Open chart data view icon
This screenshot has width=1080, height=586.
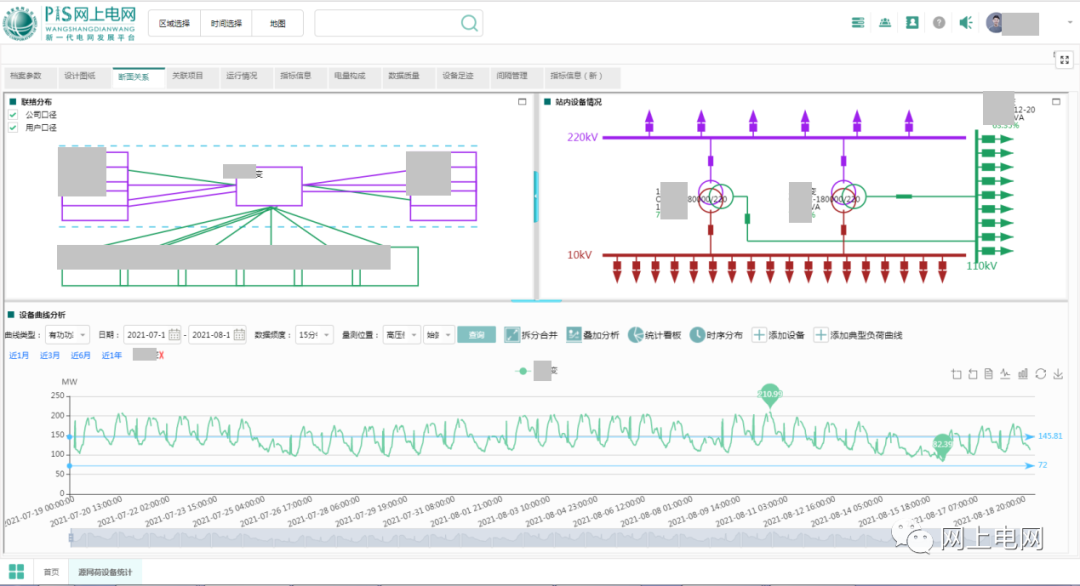988,374
